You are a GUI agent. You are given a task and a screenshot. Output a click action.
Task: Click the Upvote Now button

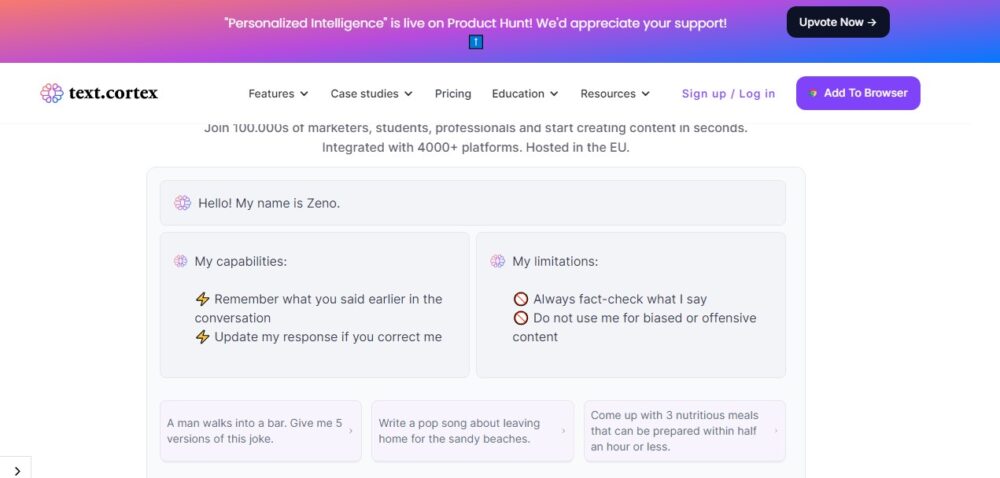(x=838, y=22)
